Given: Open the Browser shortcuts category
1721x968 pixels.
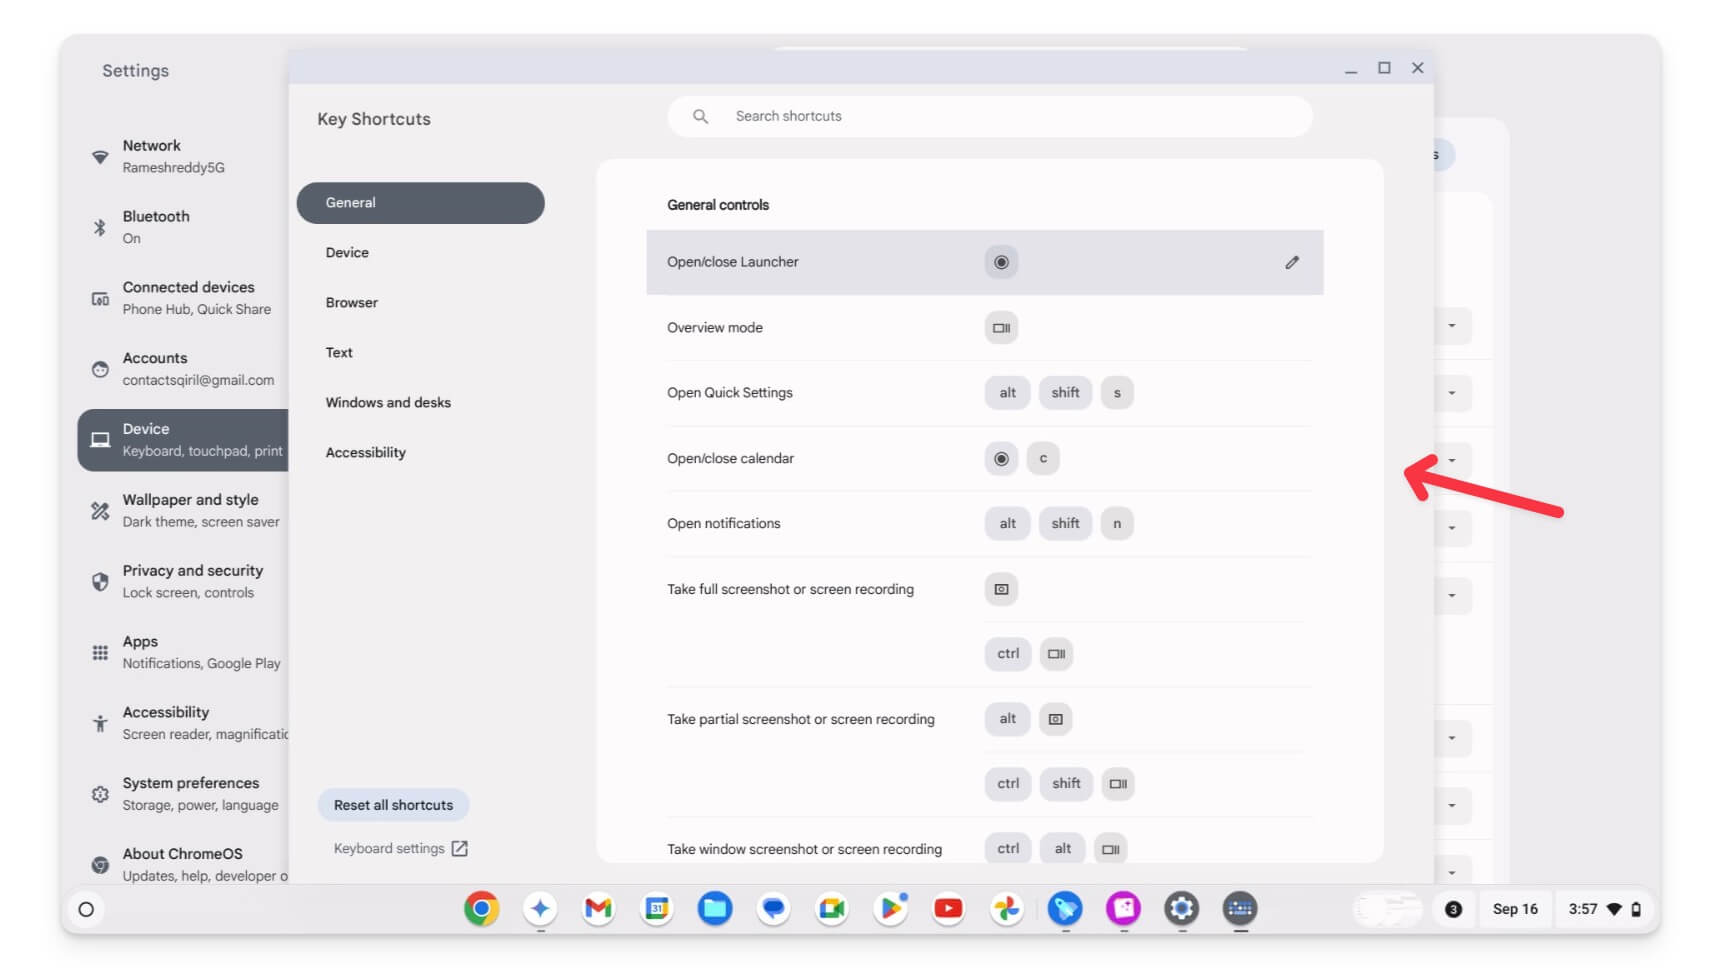Looking at the screenshot, I should (420, 302).
